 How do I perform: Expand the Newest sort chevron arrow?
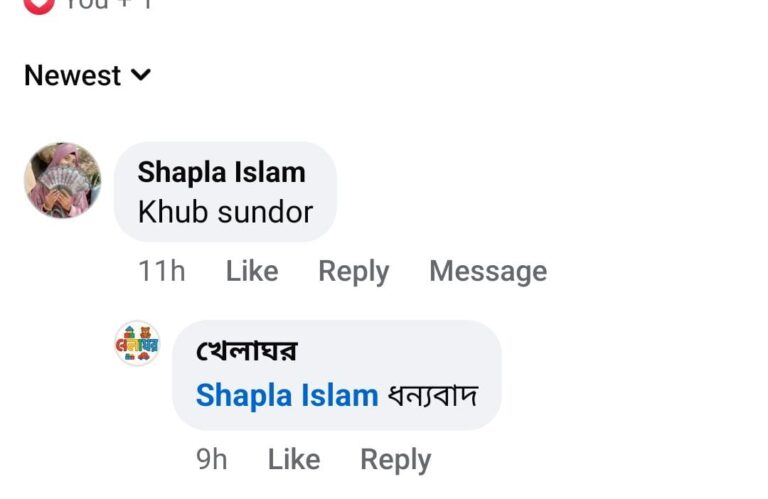coord(141,74)
